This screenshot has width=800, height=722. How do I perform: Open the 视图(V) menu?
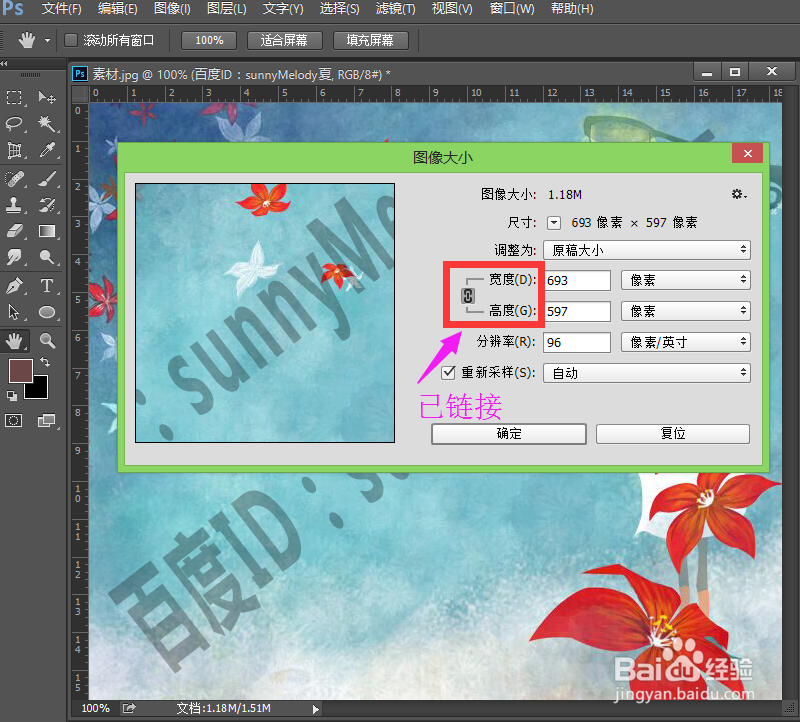click(x=452, y=9)
